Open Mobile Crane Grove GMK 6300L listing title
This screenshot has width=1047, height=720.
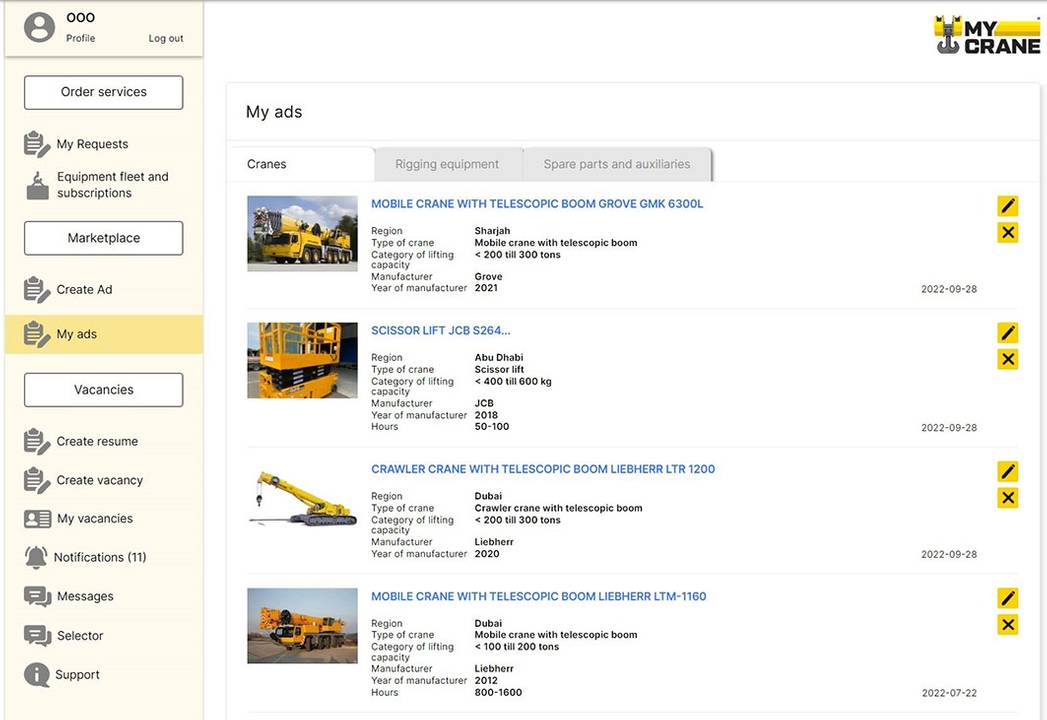point(537,204)
